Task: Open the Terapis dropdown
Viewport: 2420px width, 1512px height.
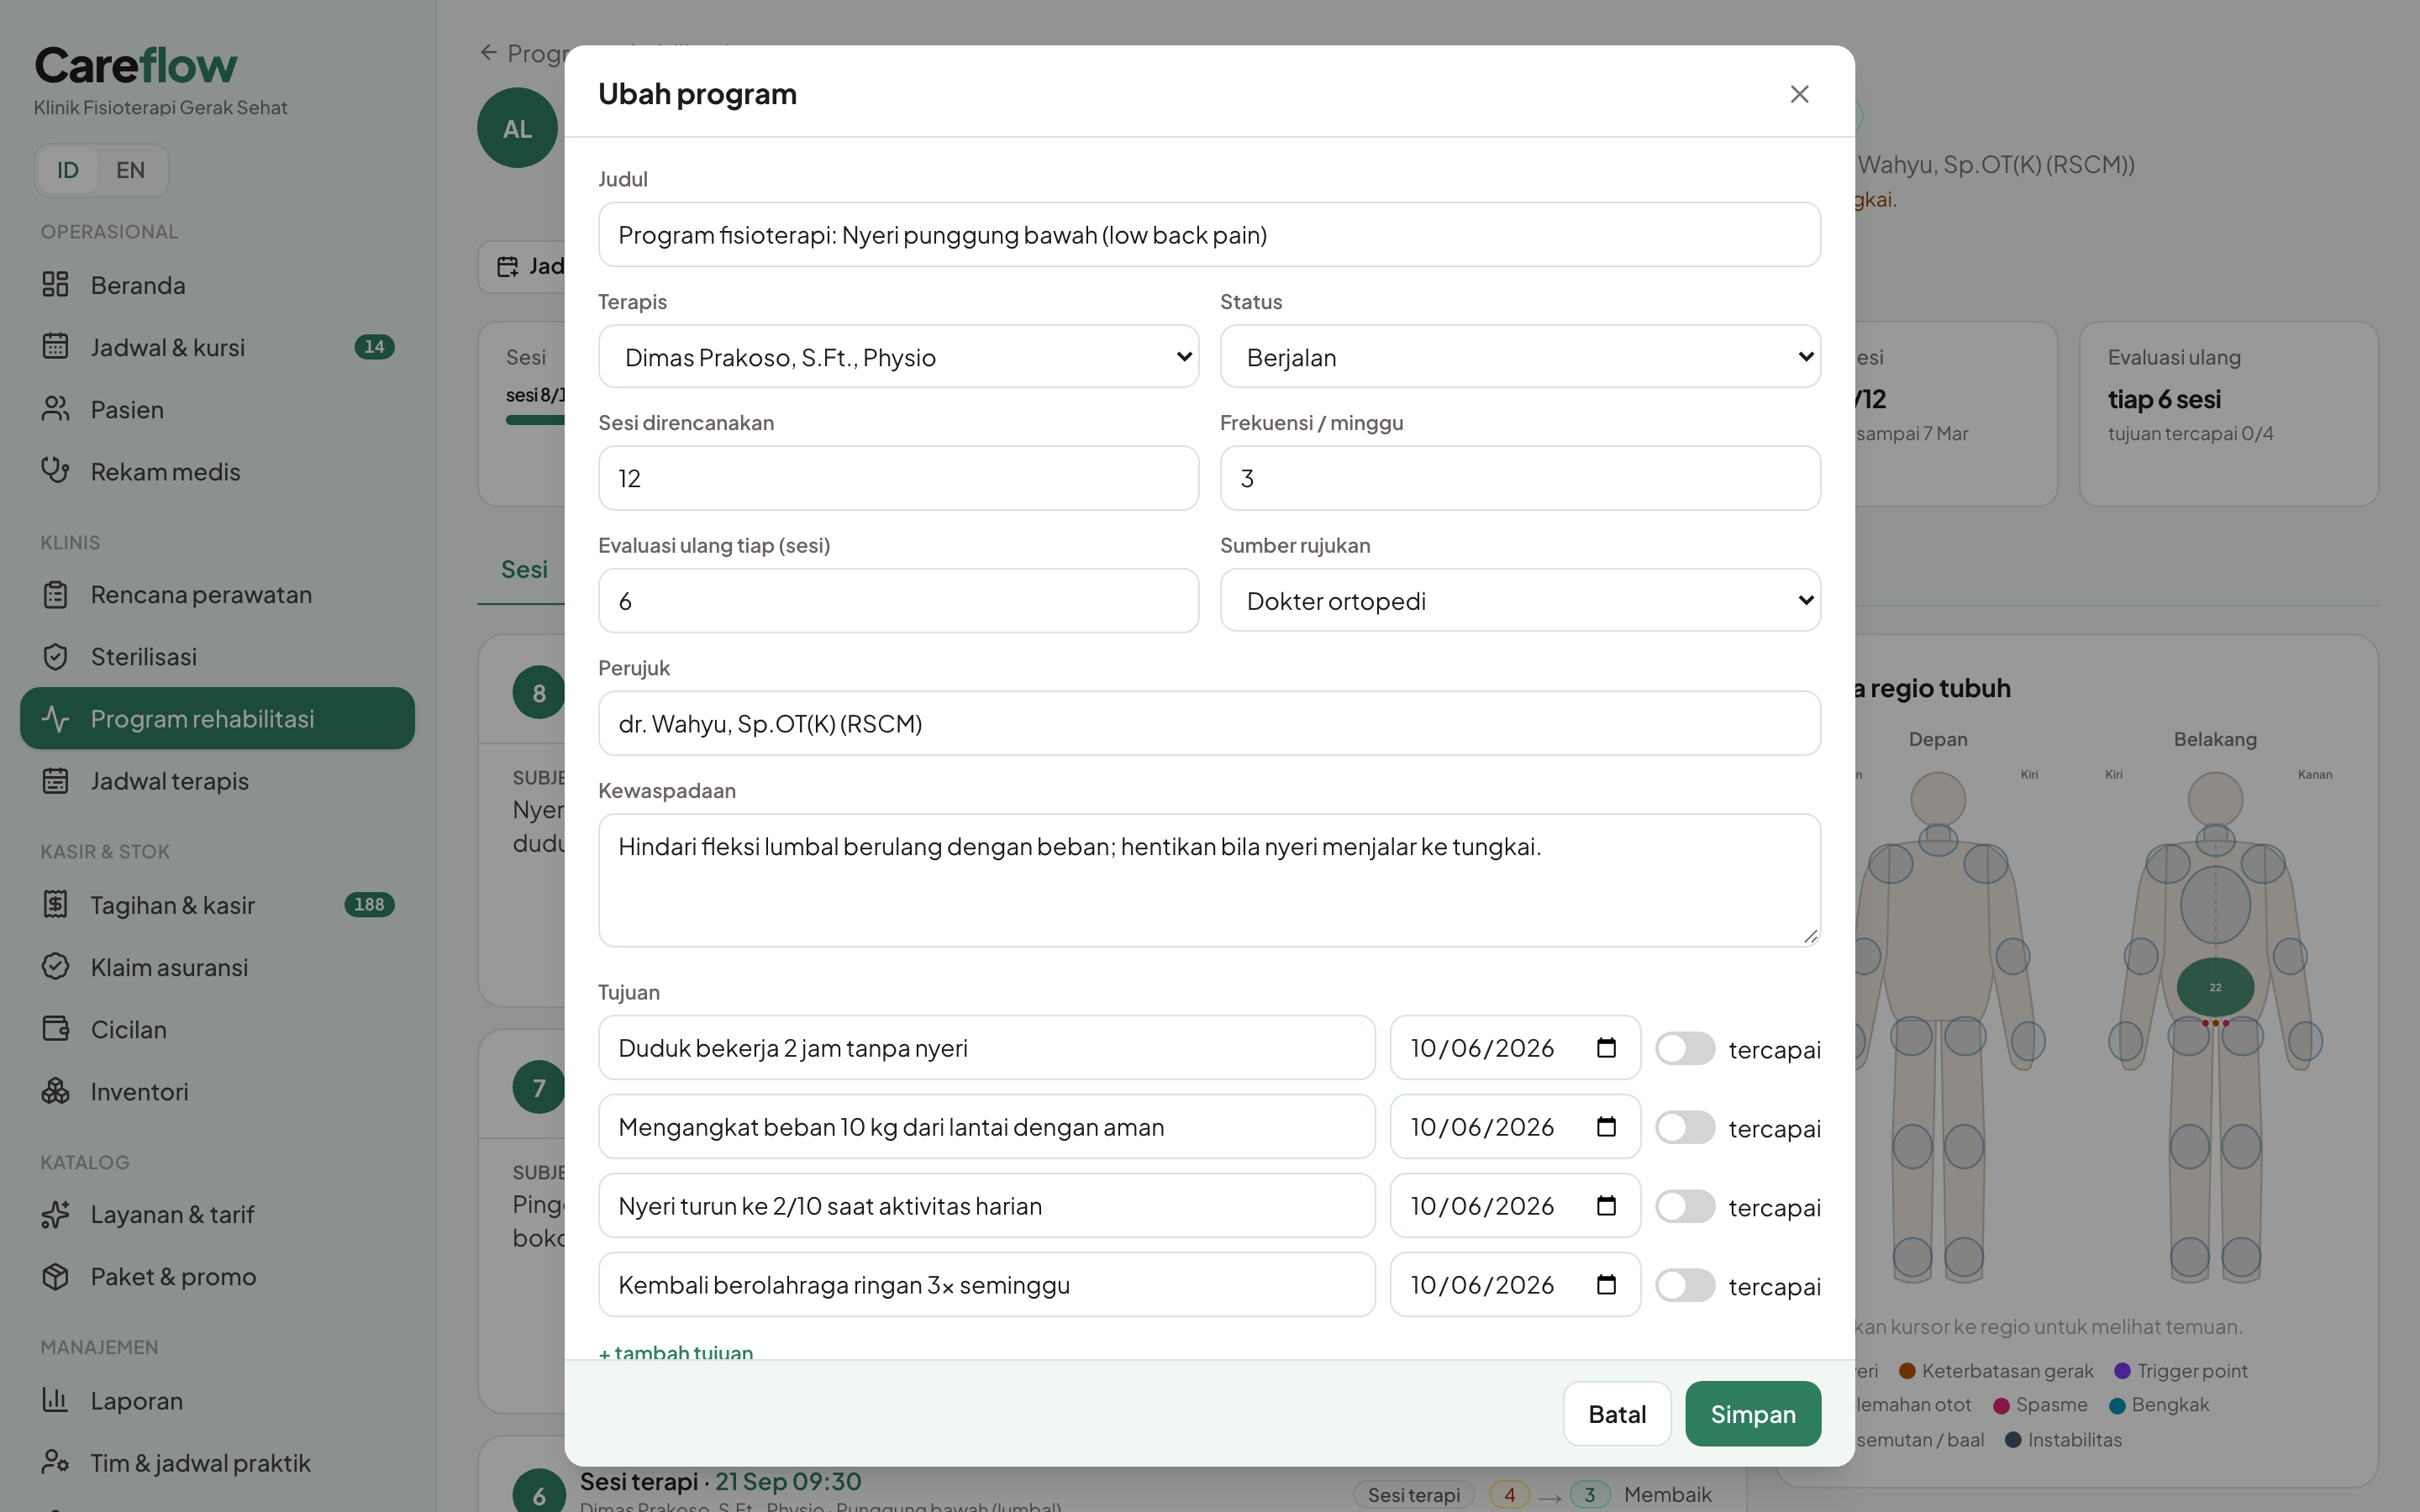Action: click(x=898, y=357)
